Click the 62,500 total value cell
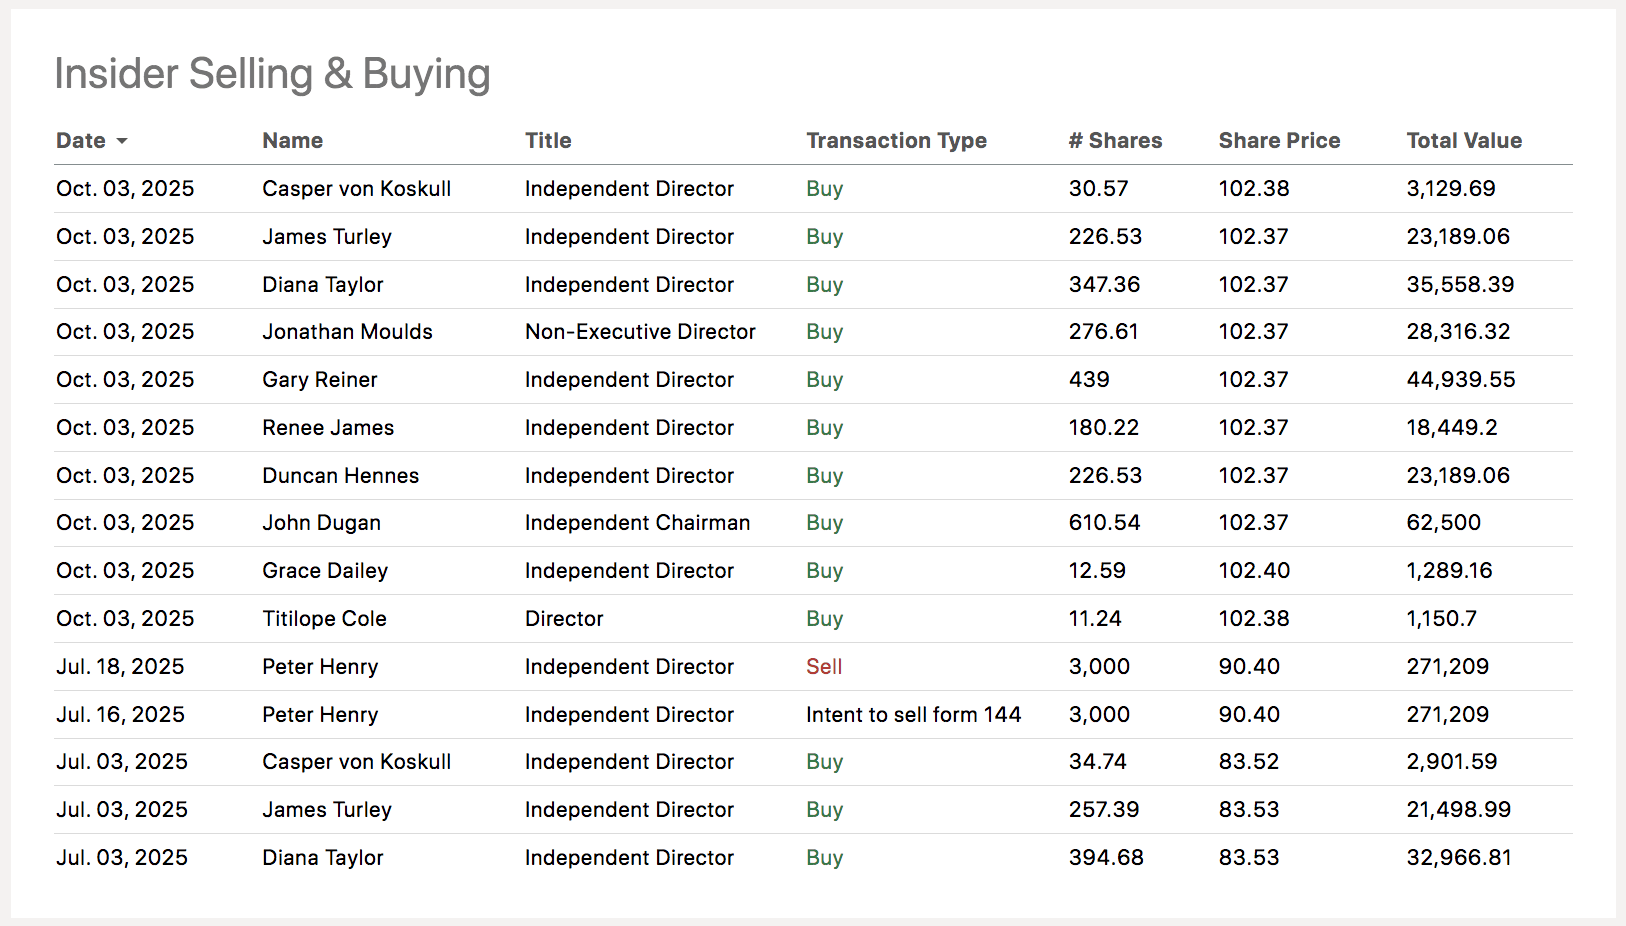 [1443, 523]
